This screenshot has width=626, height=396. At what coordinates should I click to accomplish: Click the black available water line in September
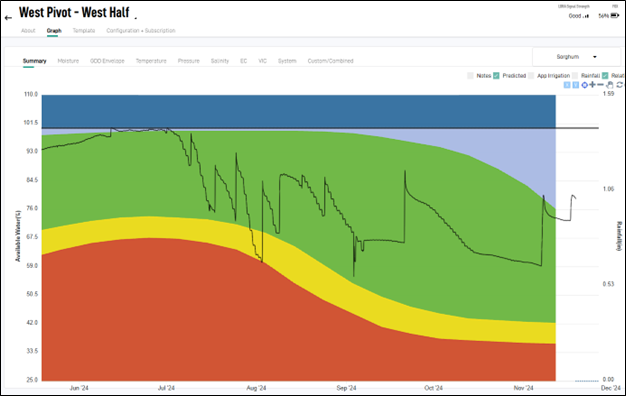point(383,241)
